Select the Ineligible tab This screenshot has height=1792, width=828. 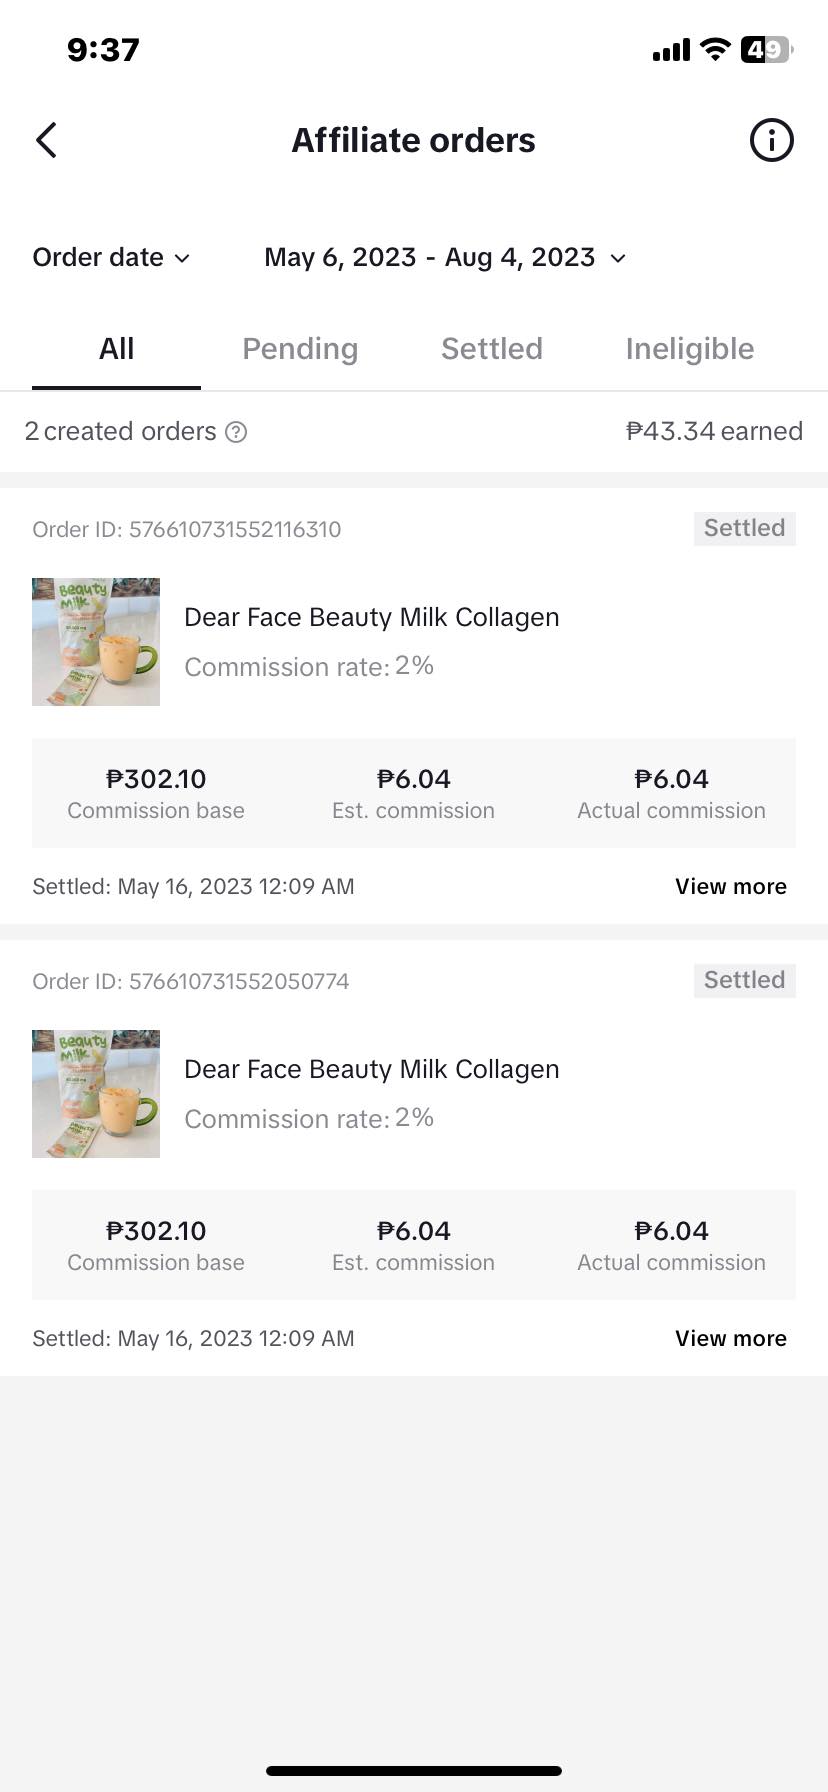689,349
